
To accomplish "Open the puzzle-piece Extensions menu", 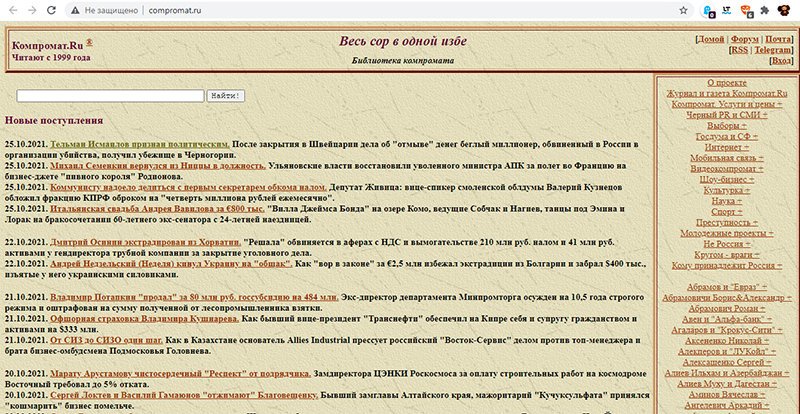I will 764,10.
